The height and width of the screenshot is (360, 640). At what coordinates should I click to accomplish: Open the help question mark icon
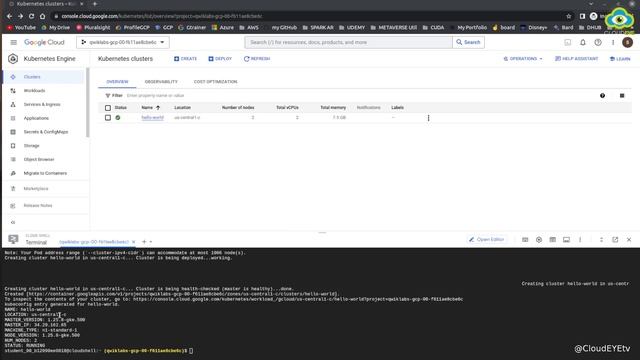coord(598,42)
